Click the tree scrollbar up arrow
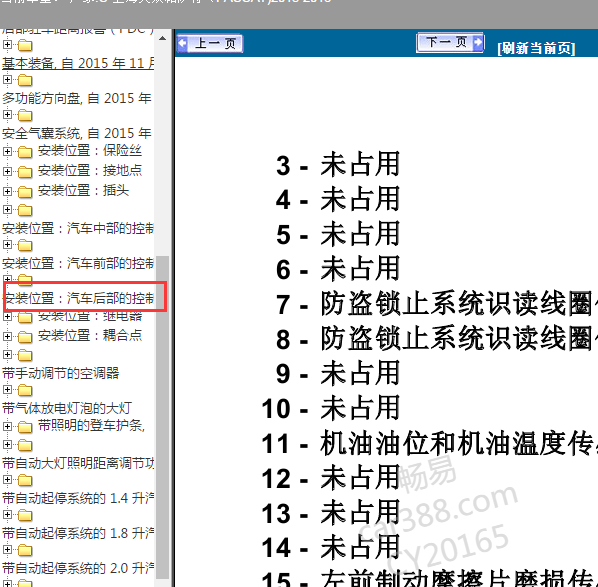The width and height of the screenshot is (598, 587). click(162, 39)
